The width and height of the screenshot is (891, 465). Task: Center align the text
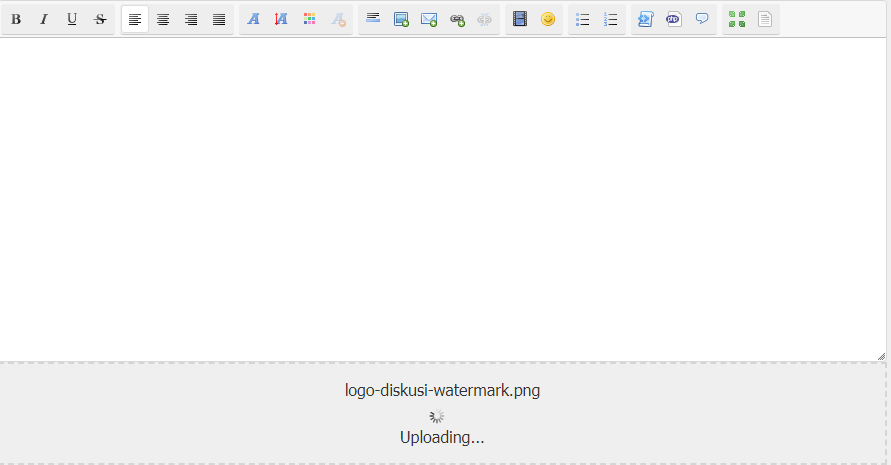click(163, 19)
